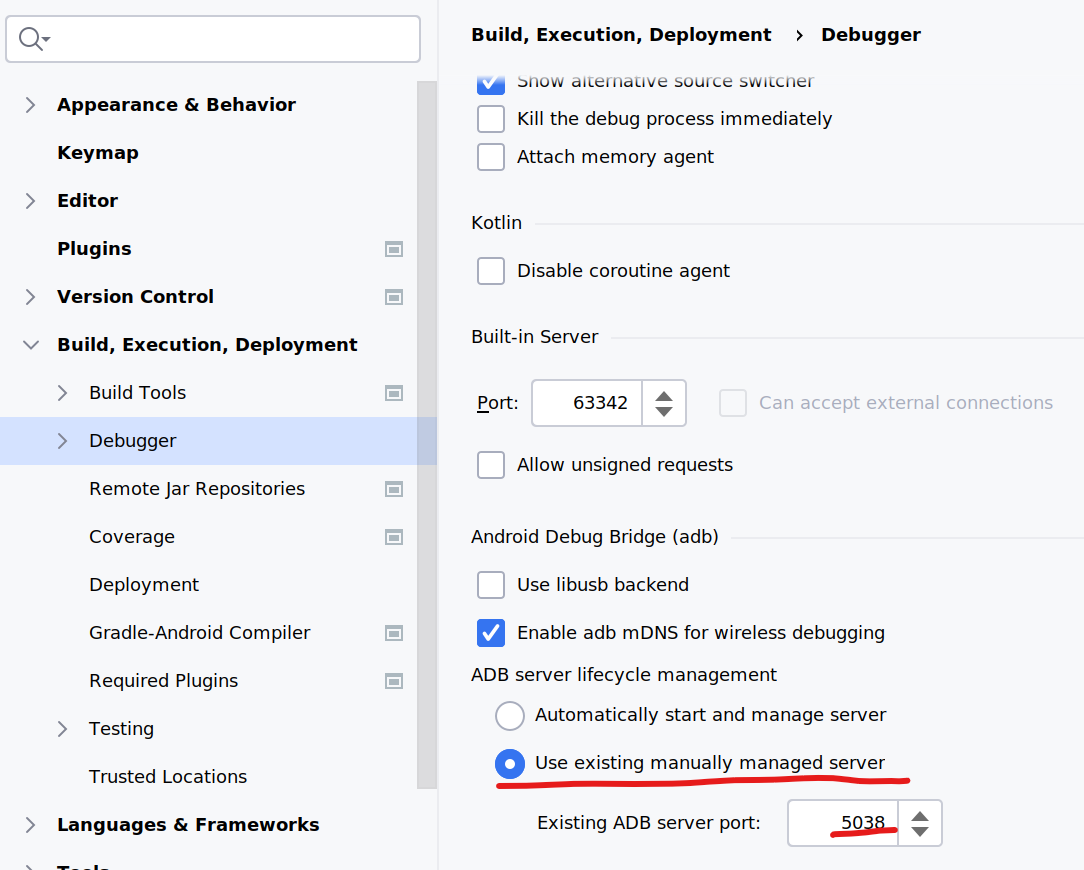Open the Keymap settings page
Image resolution: width=1084 pixels, height=870 pixels.
tap(98, 153)
